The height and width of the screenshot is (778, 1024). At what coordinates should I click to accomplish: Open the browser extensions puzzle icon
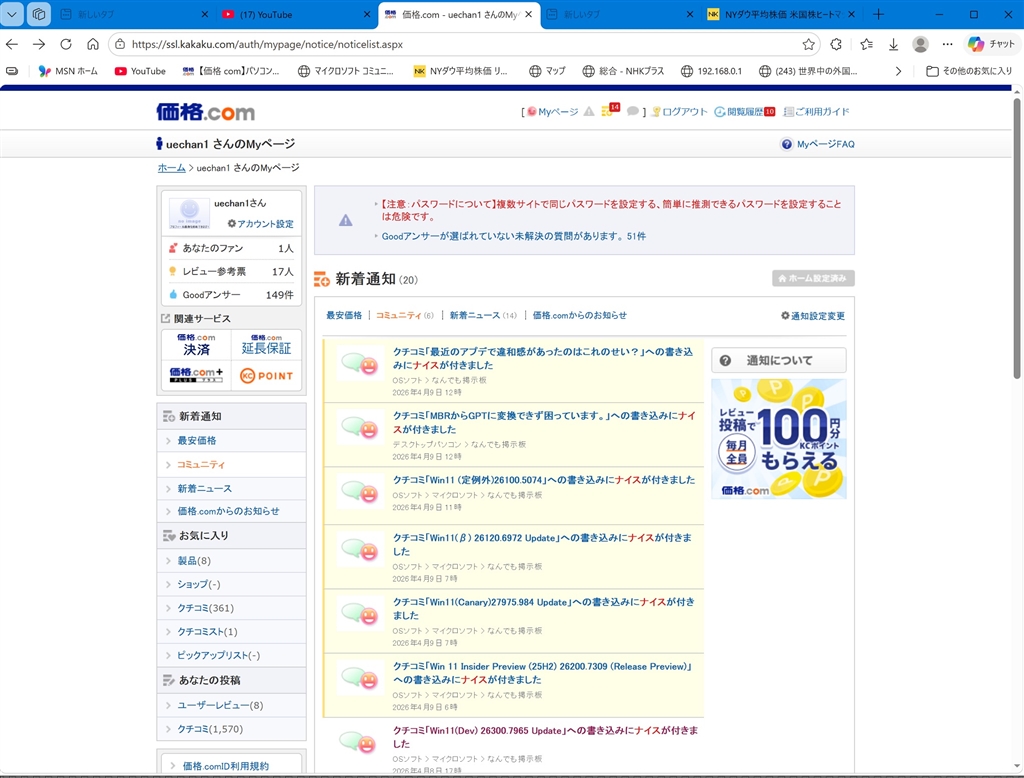836,44
